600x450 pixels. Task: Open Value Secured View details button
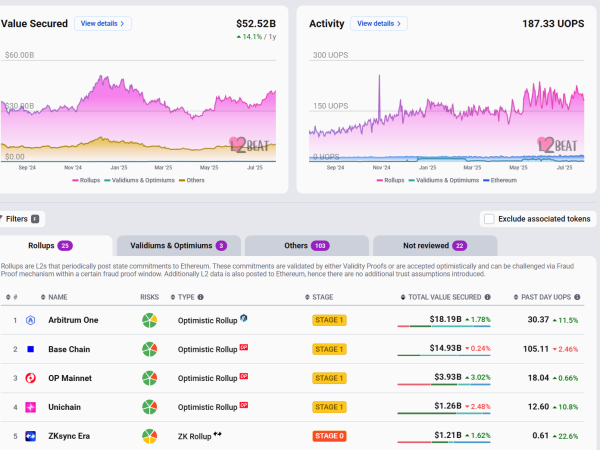103,23
